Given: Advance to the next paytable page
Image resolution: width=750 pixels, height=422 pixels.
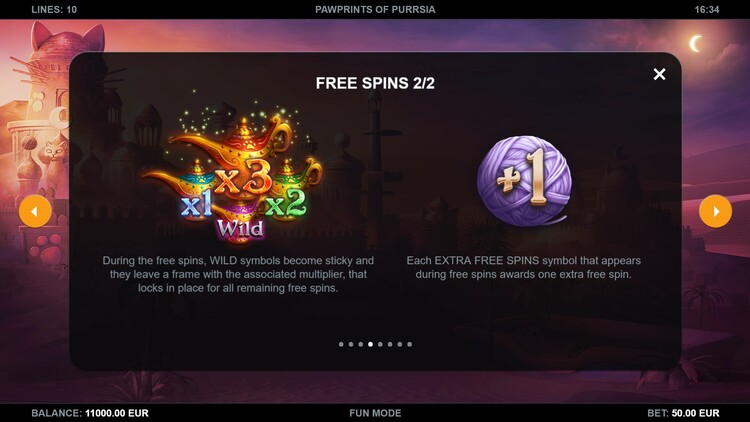Looking at the screenshot, I should click(x=715, y=211).
